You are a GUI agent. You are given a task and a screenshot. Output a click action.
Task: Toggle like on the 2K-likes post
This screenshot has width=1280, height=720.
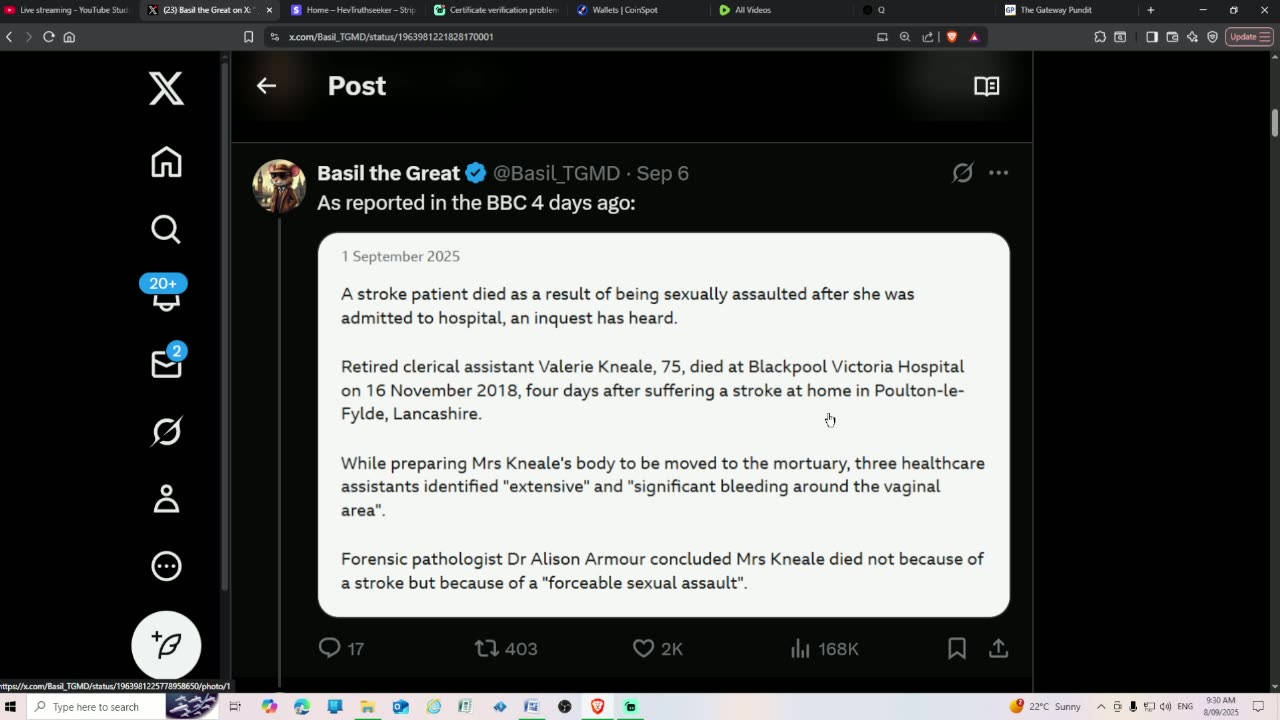644,649
